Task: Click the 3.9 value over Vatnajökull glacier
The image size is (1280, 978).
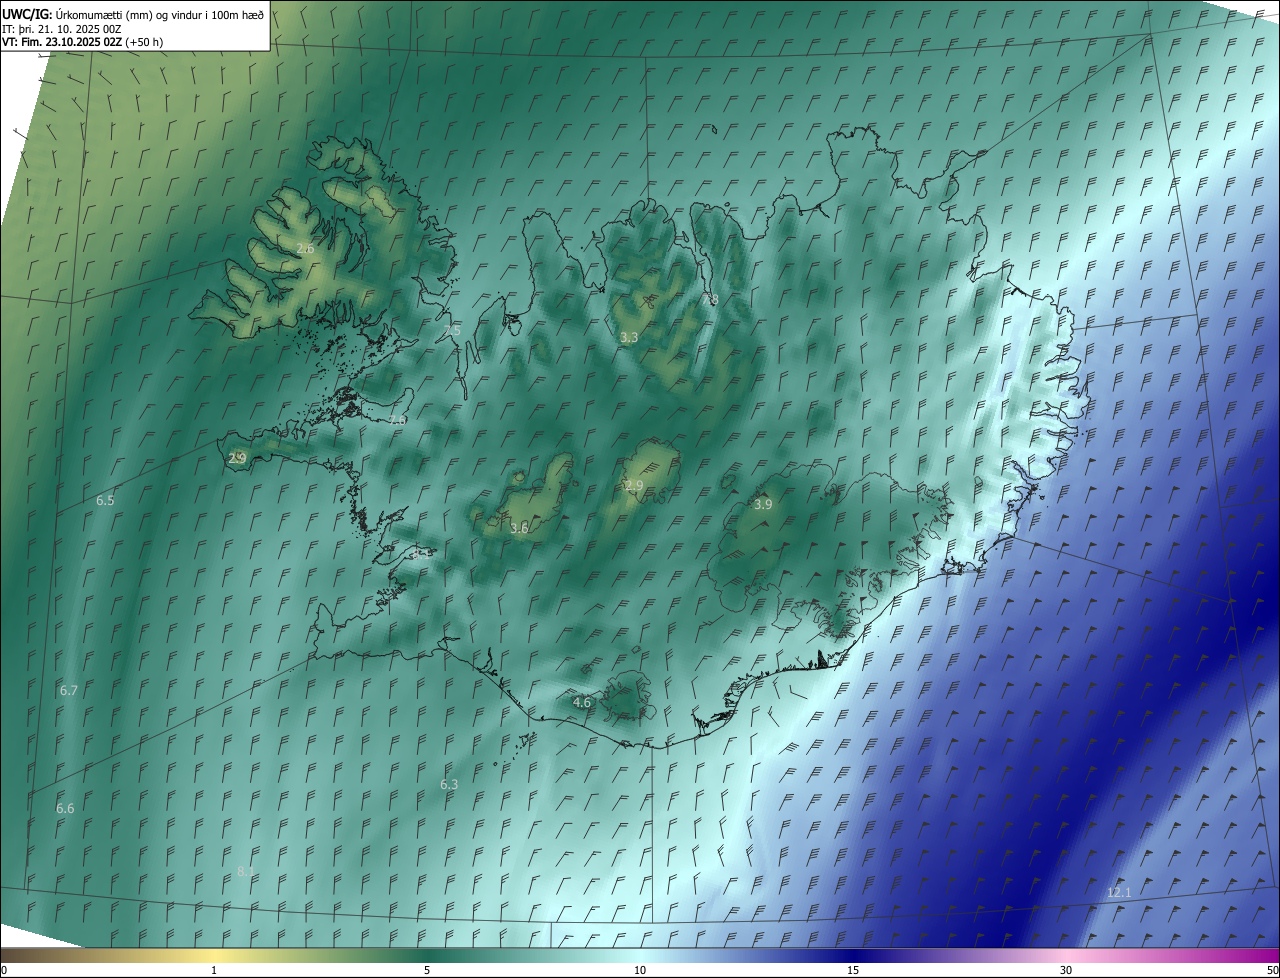Action: pos(763,505)
